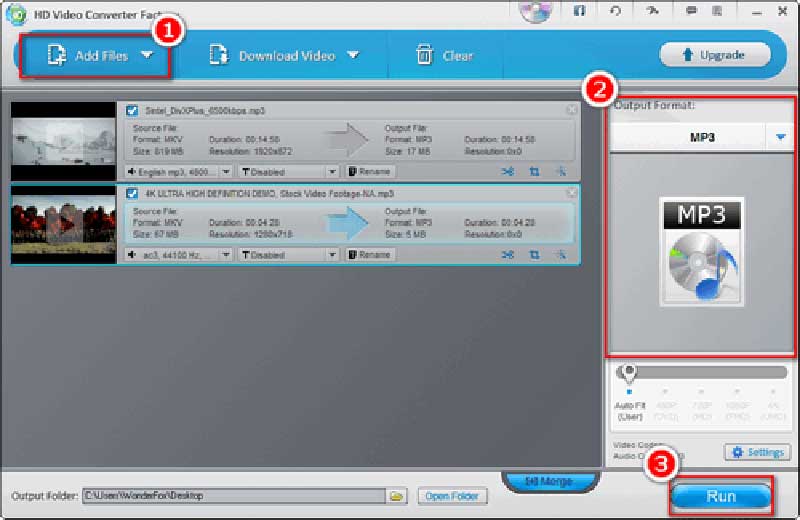Uncheck the 4K ULTRA HIGH DEFINITION DEMO checkbox
This screenshot has width=800, height=520.
132,193
